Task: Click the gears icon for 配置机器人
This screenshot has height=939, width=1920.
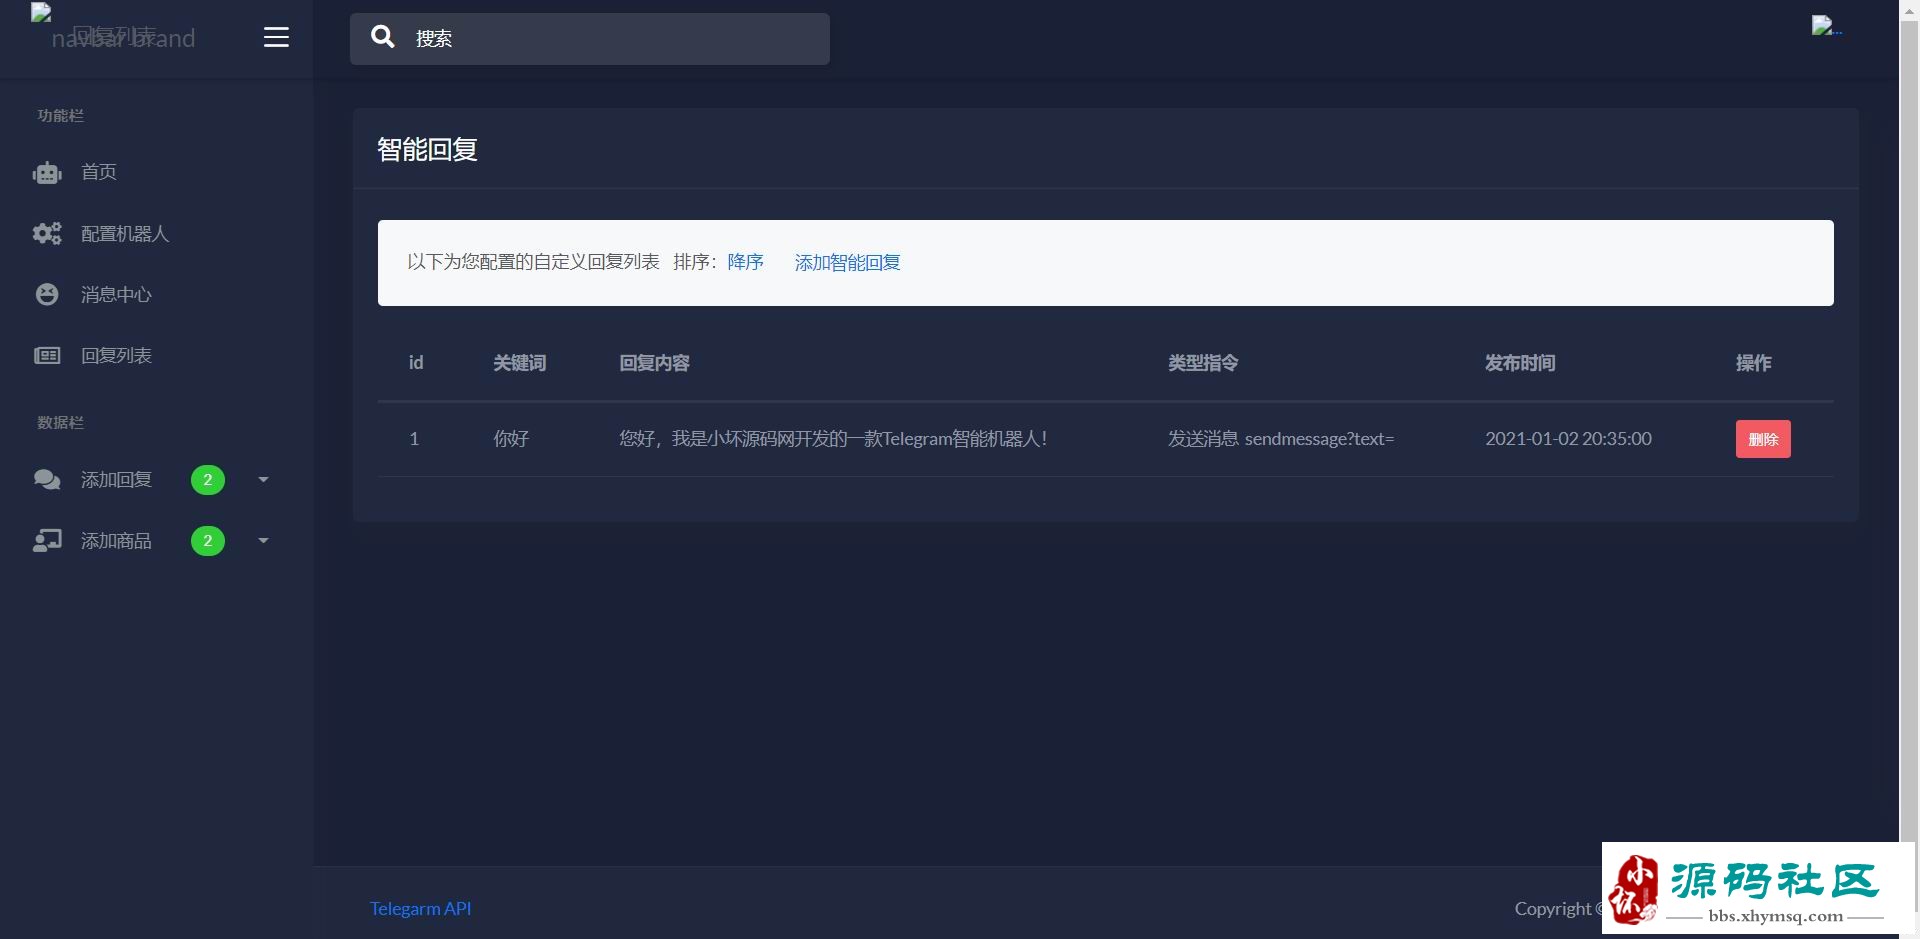Action: (x=47, y=234)
